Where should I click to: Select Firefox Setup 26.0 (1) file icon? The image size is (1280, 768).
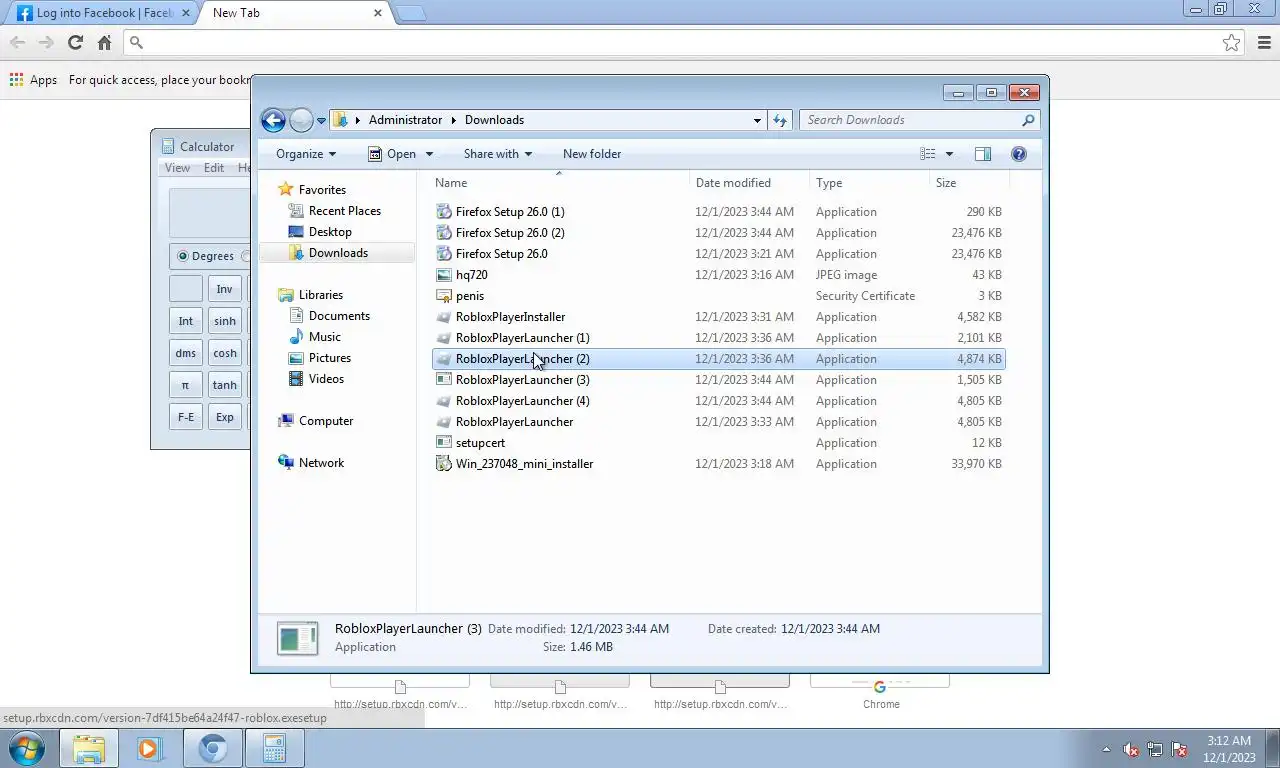click(444, 212)
